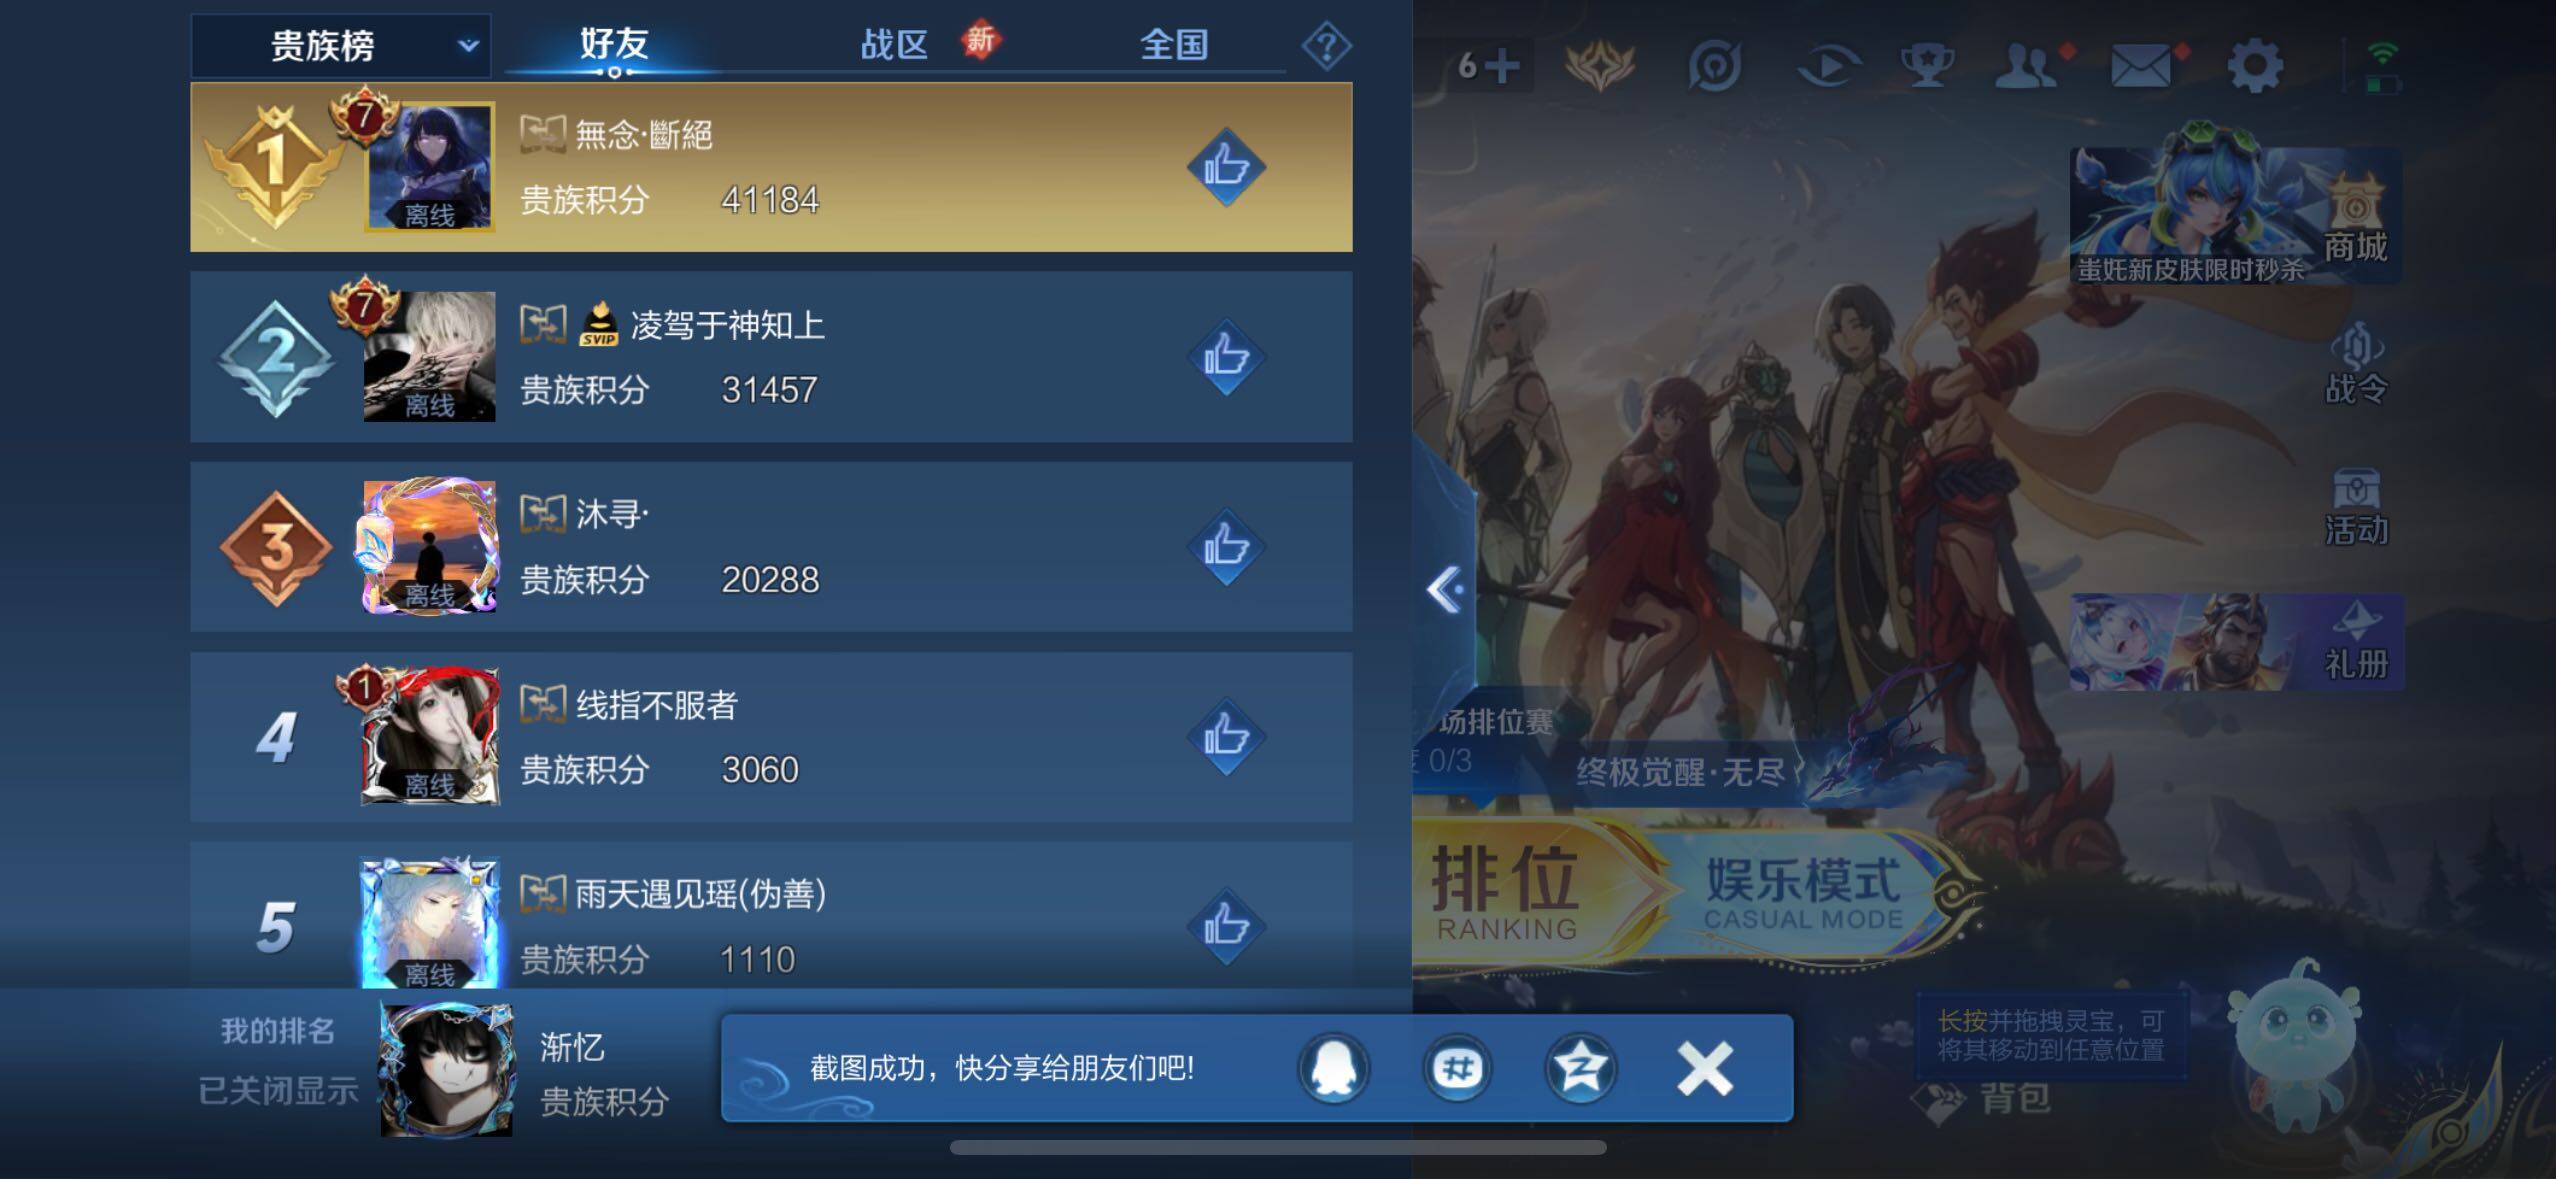
Task: Collapse the ranking panel with arrow
Action: click(x=1446, y=589)
